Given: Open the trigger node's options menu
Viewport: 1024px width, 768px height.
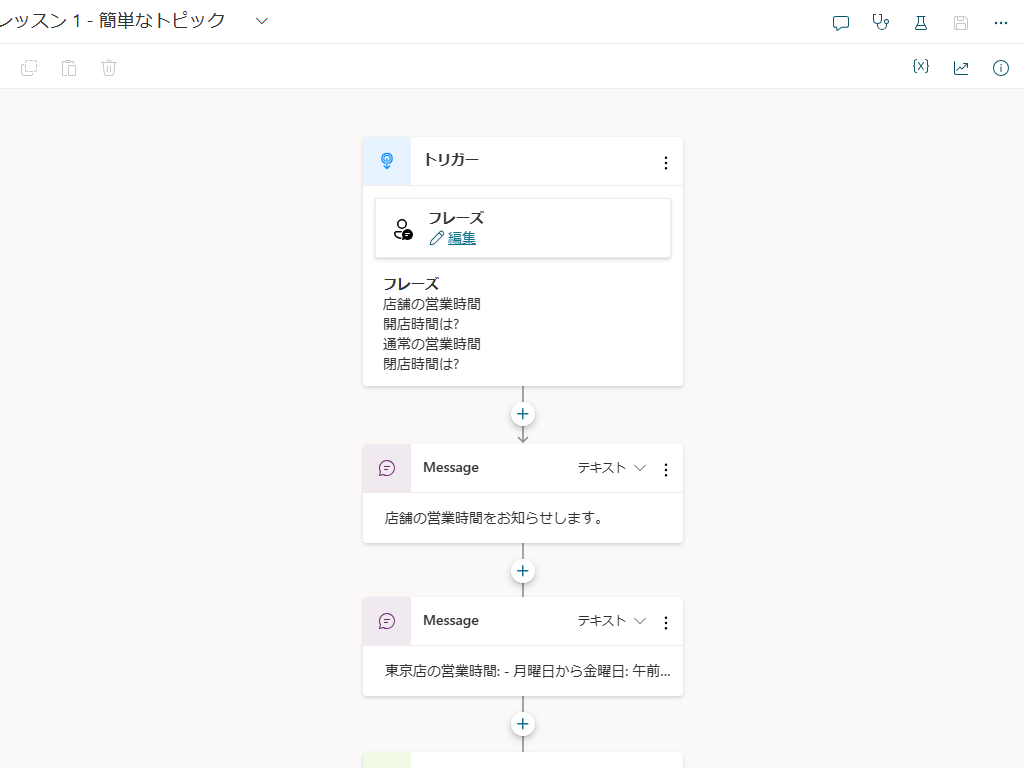Looking at the screenshot, I should click(666, 161).
